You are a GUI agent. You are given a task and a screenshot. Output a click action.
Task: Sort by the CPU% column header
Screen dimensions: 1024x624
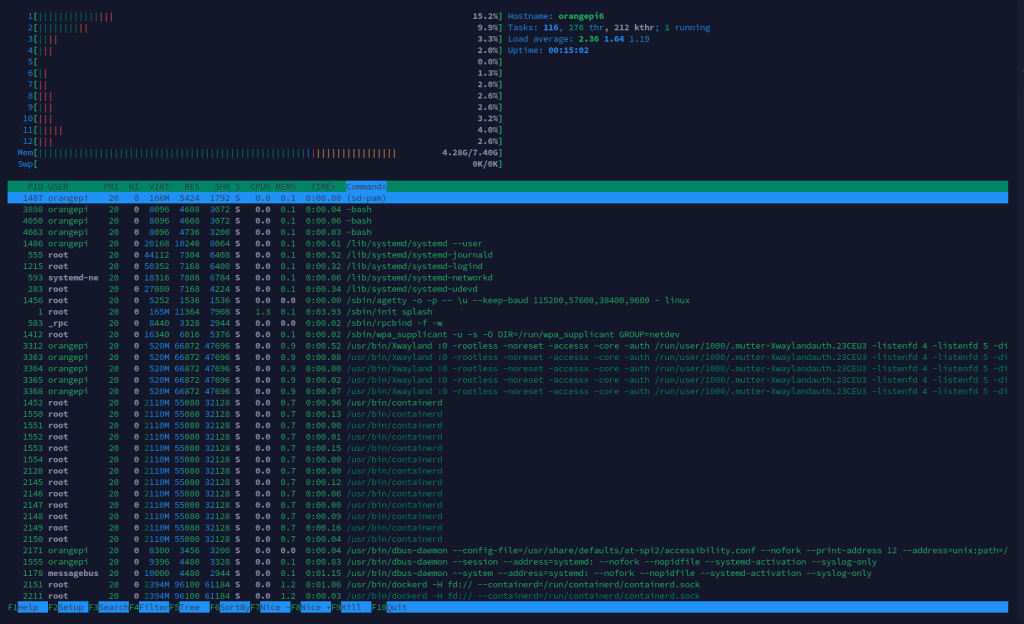pos(260,187)
